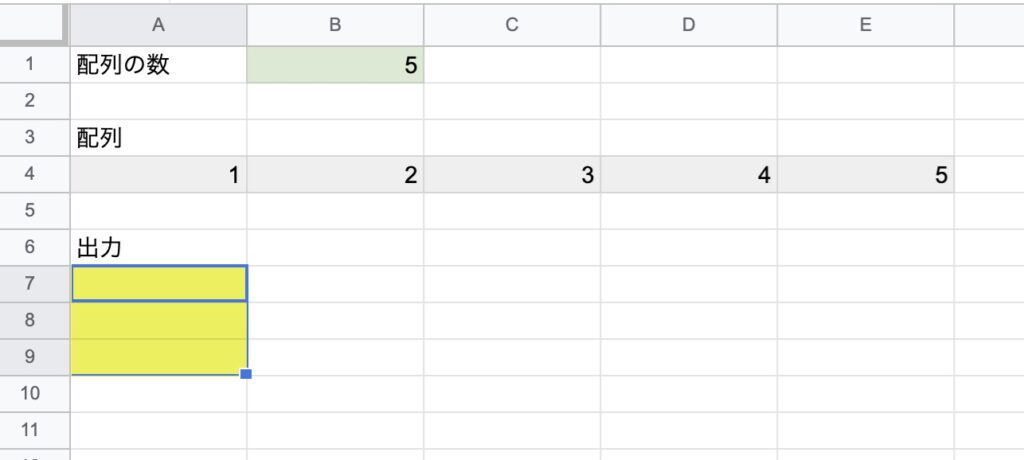Select column A header

click(x=159, y=25)
